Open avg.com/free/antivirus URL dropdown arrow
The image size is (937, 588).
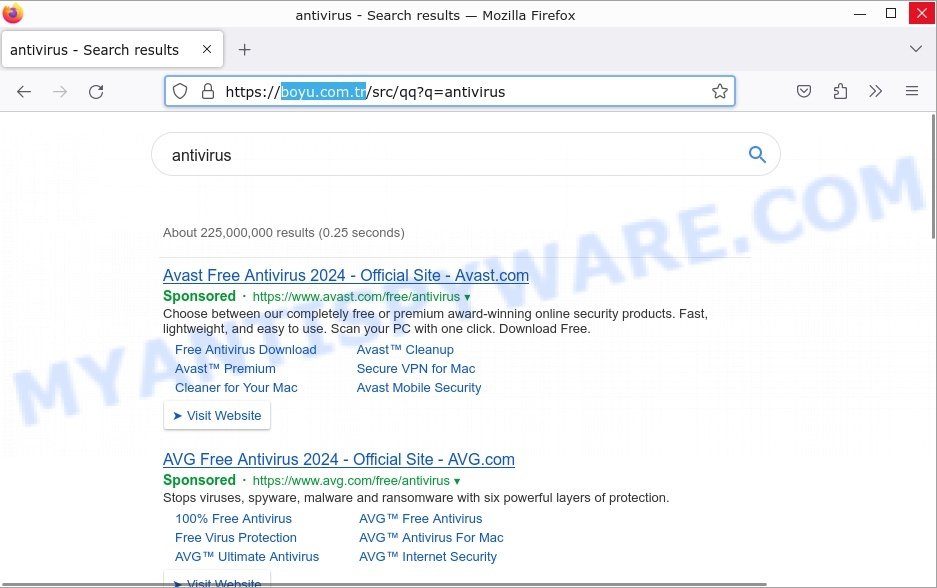pos(457,481)
